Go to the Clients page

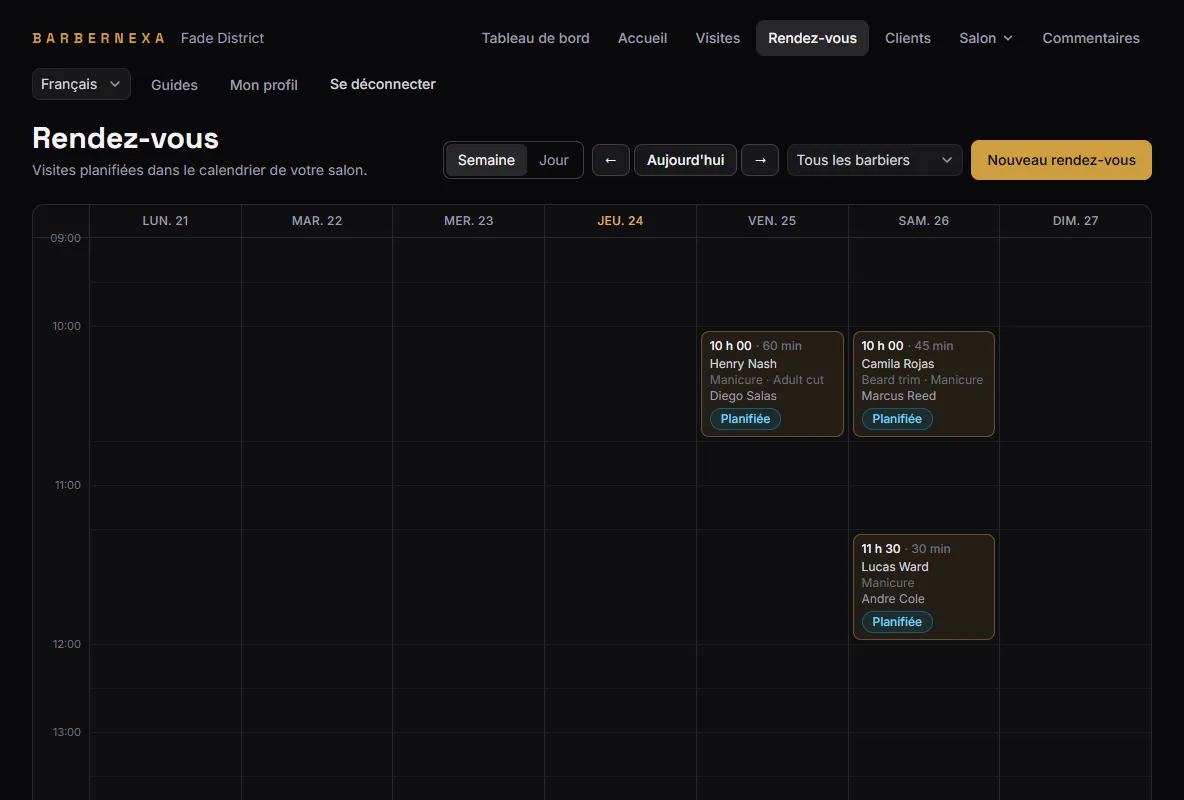click(908, 38)
